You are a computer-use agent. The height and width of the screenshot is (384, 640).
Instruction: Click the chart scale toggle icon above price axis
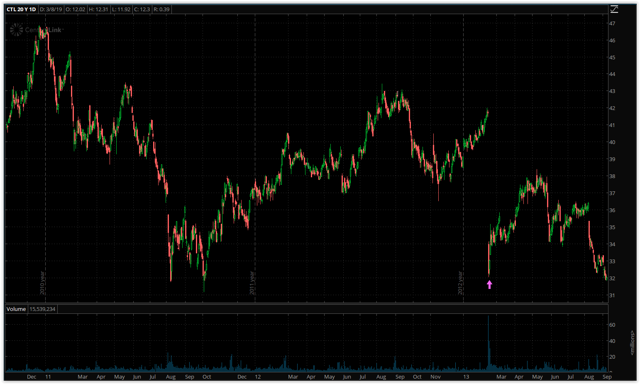614,9
